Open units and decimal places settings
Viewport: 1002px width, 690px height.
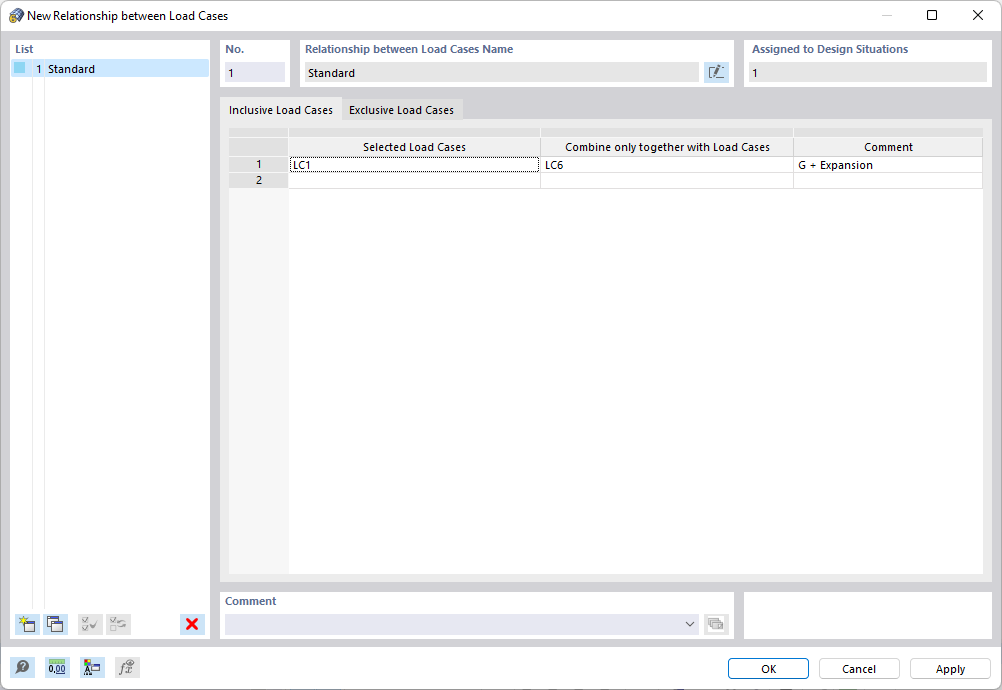point(57,667)
